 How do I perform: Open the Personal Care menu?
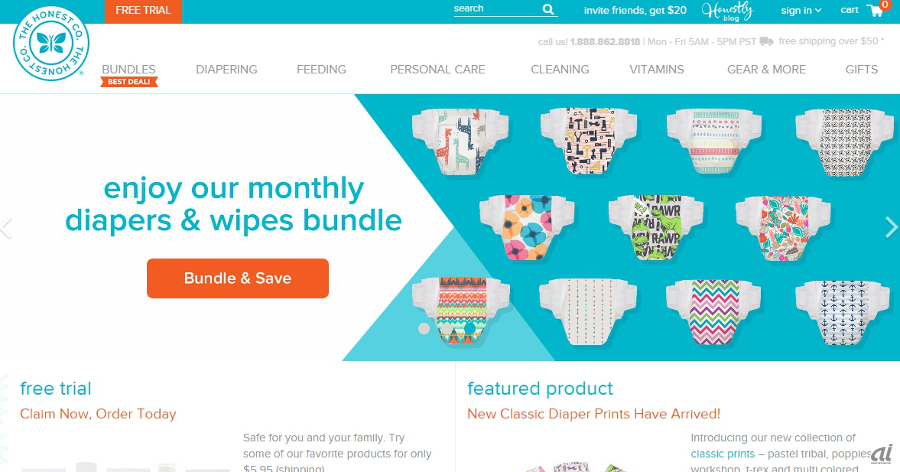click(437, 69)
